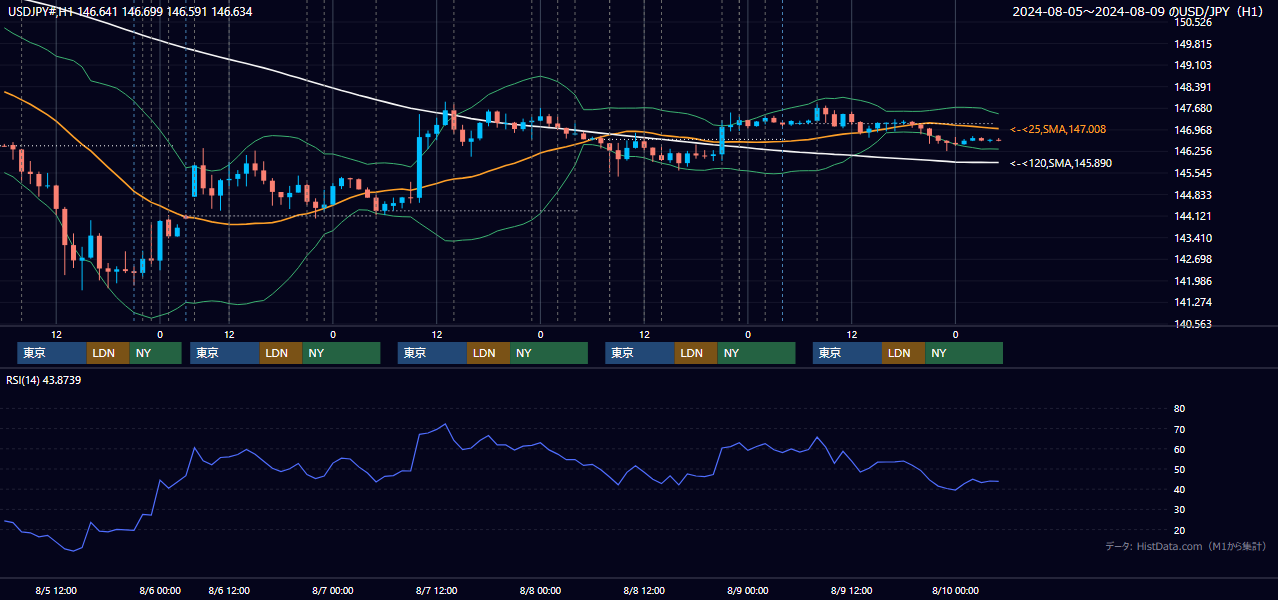
Task: Click the RSI(14) 43.8739 indicator label
Action: pyautogui.click(x=44, y=380)
